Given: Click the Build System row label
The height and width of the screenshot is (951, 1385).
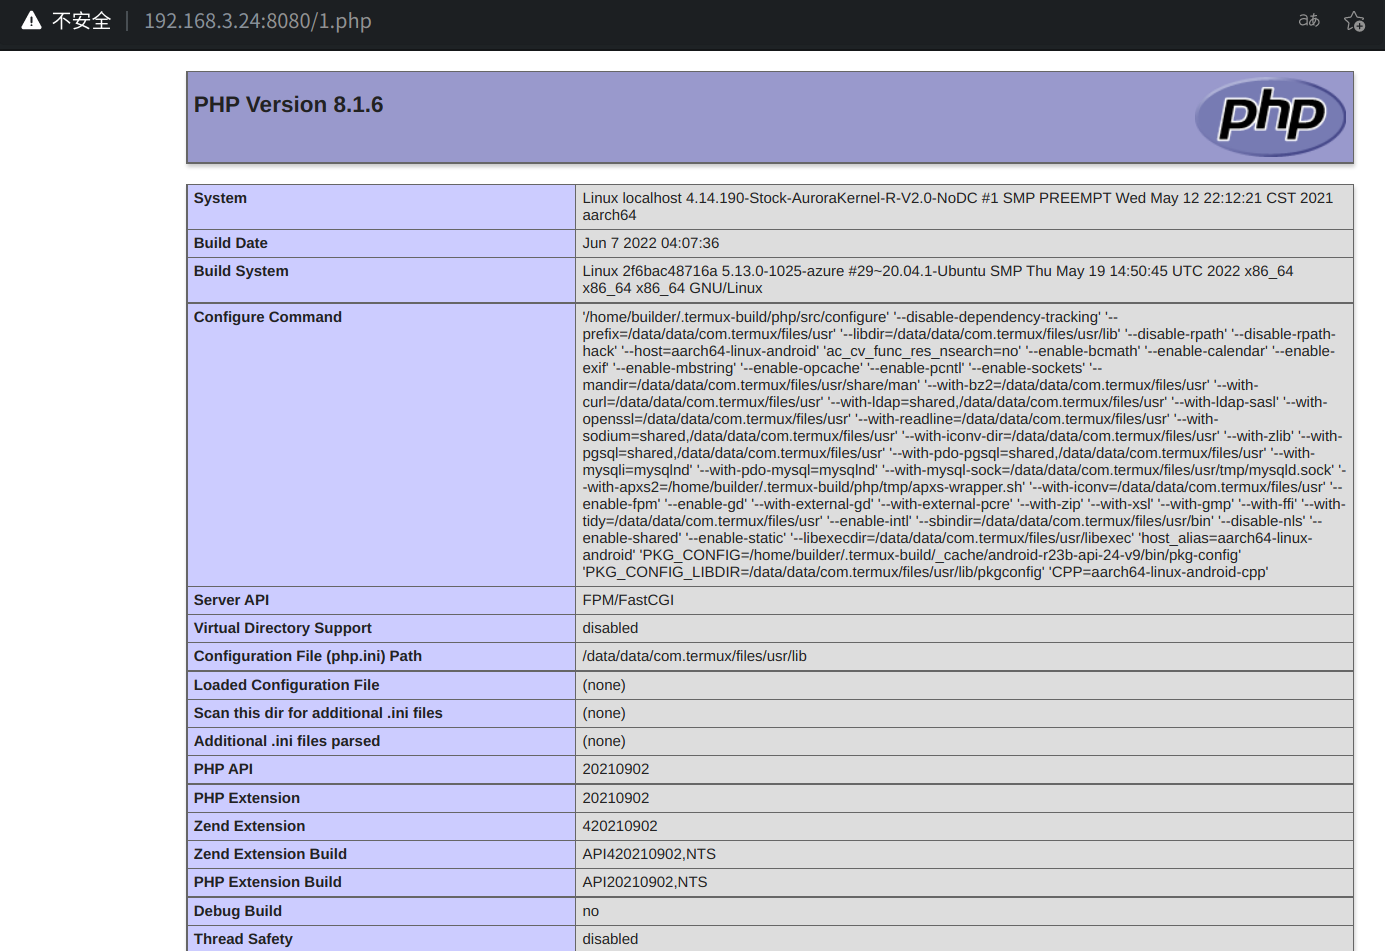Looking at the screenshot, I should click(x=241, y=271).
